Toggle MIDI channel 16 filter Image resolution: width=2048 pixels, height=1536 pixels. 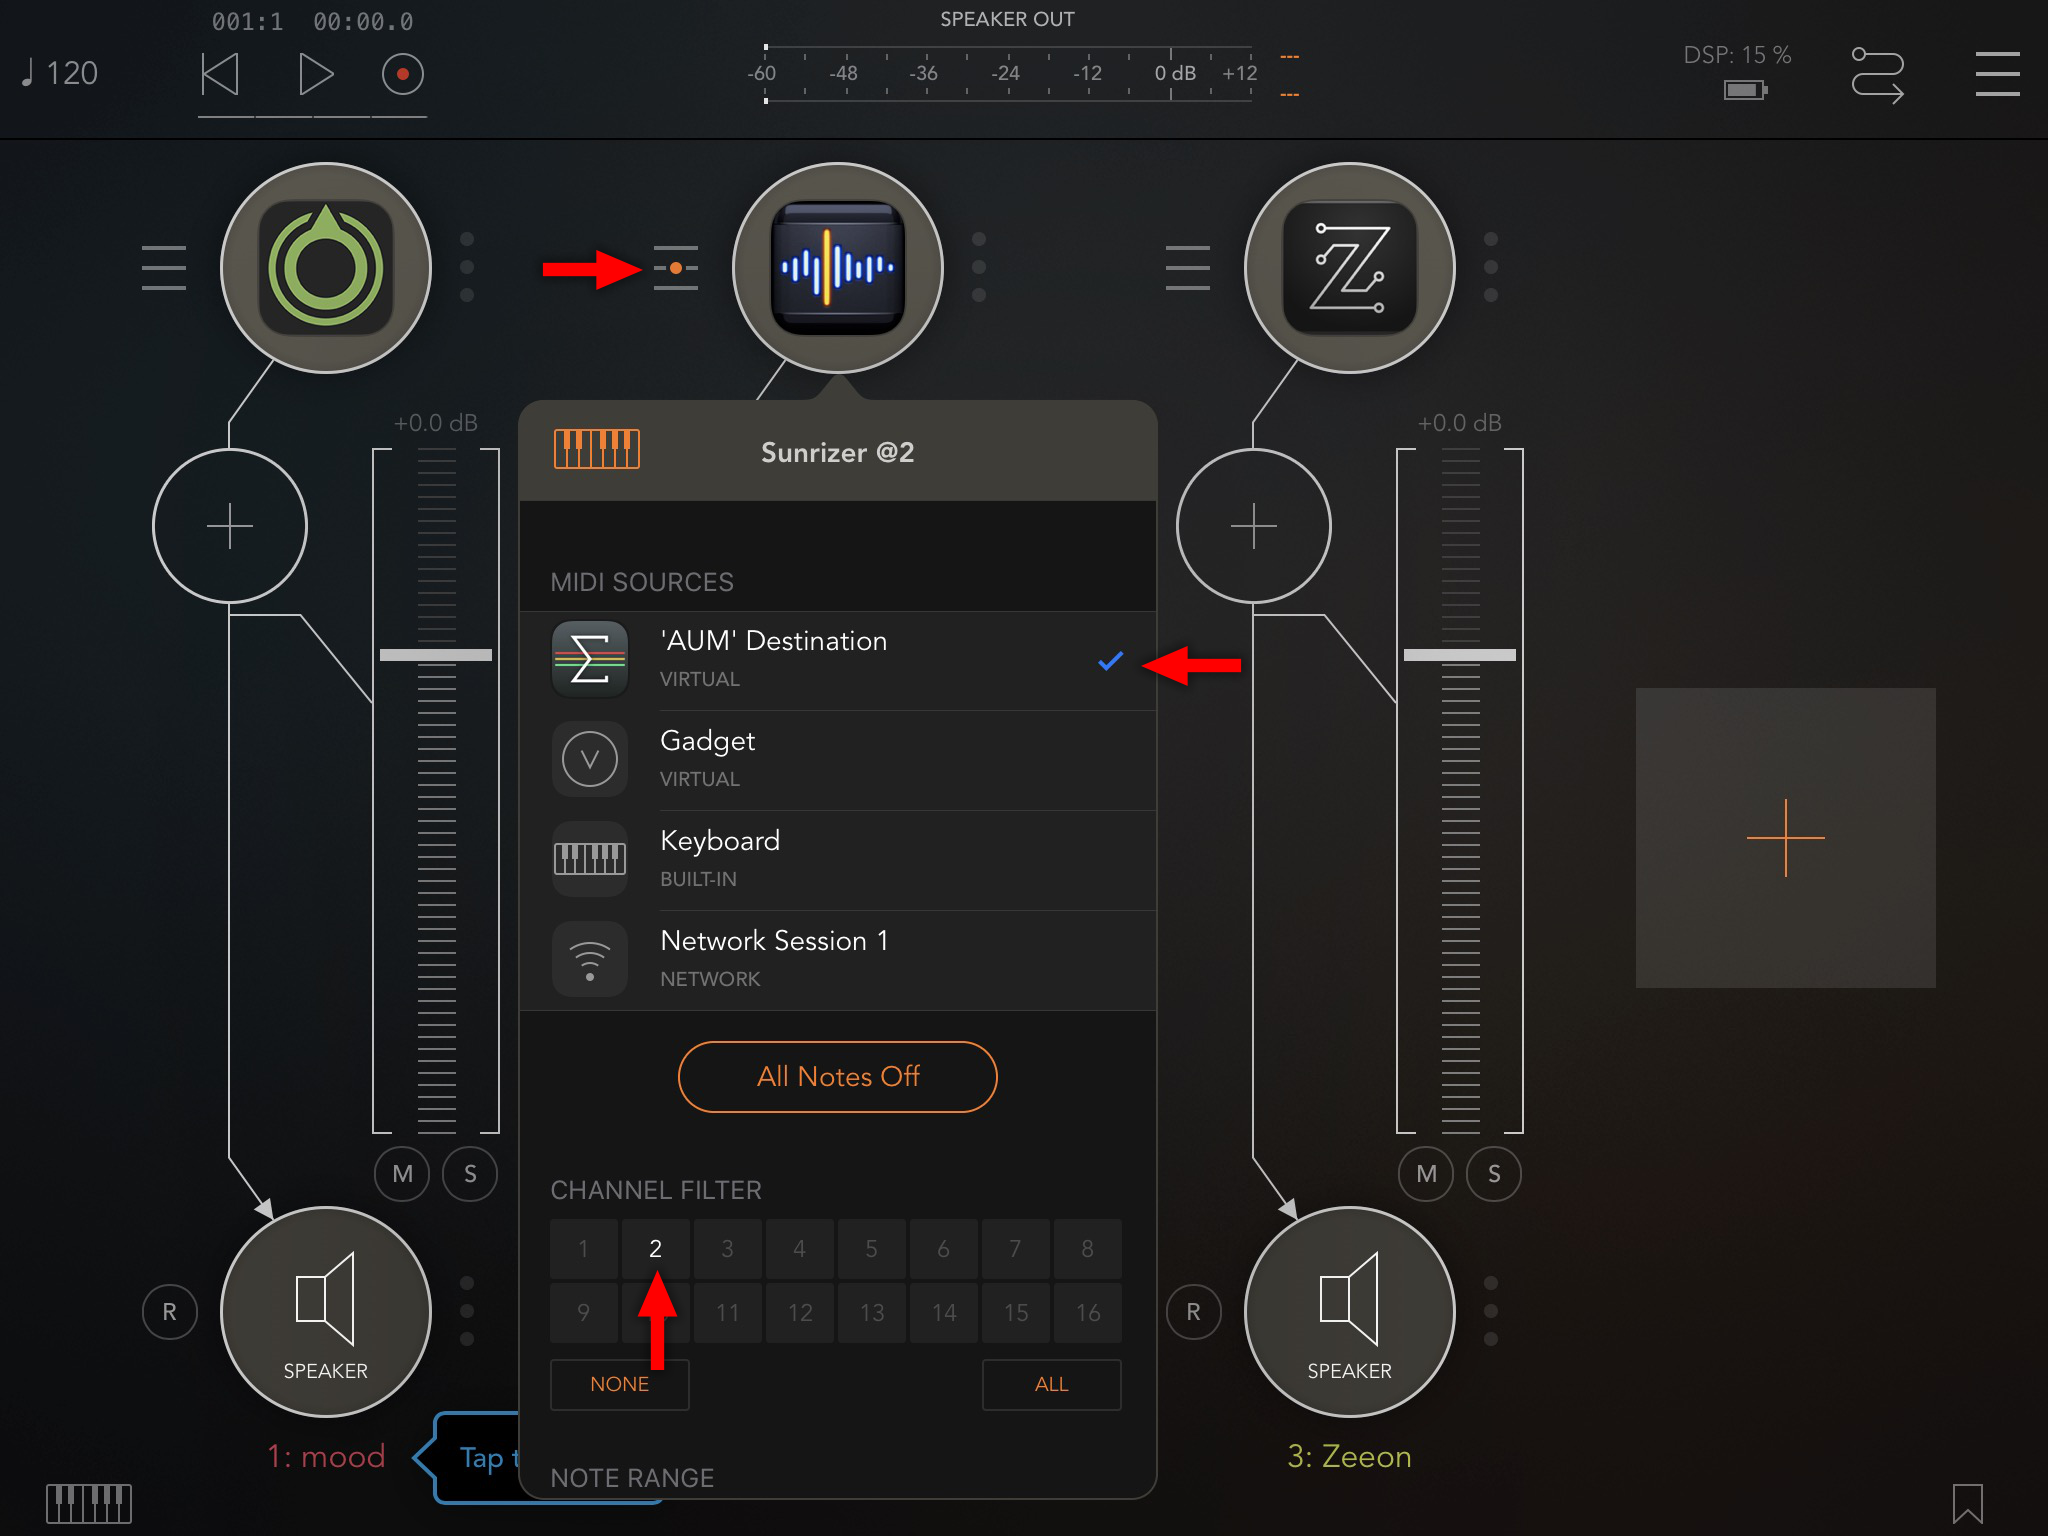pos(1088,1313)
